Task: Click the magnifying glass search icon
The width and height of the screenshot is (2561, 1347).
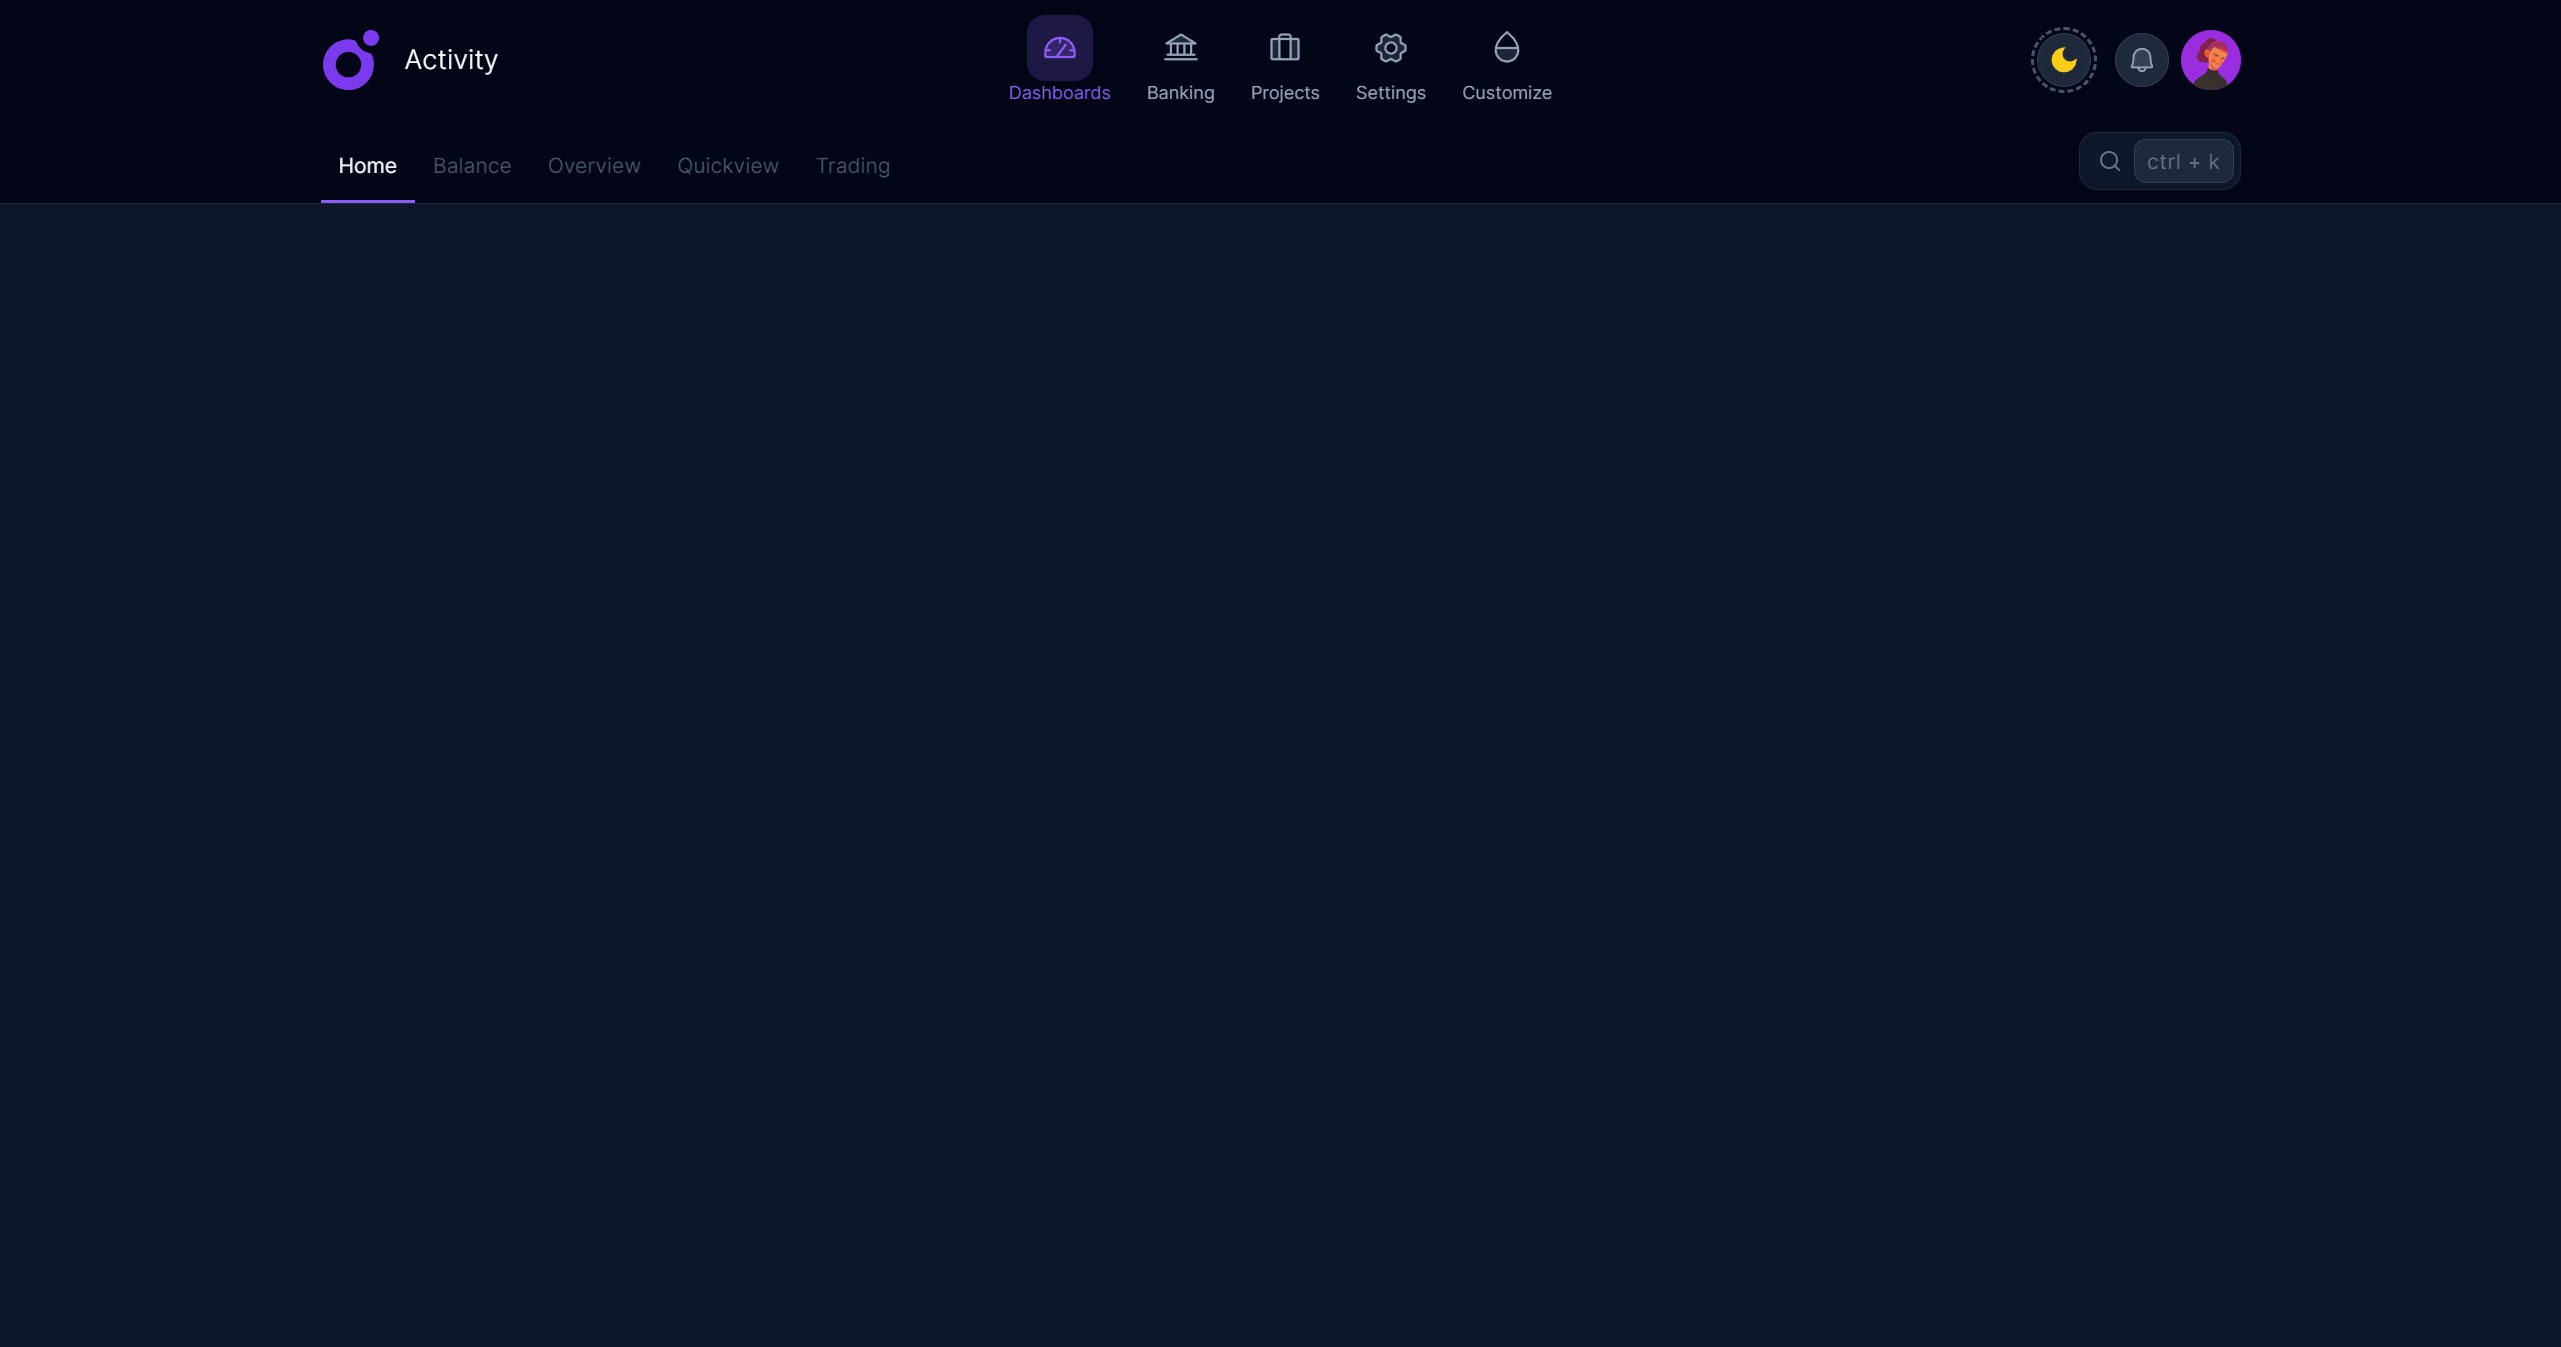Action: (x=2109, y=161)
